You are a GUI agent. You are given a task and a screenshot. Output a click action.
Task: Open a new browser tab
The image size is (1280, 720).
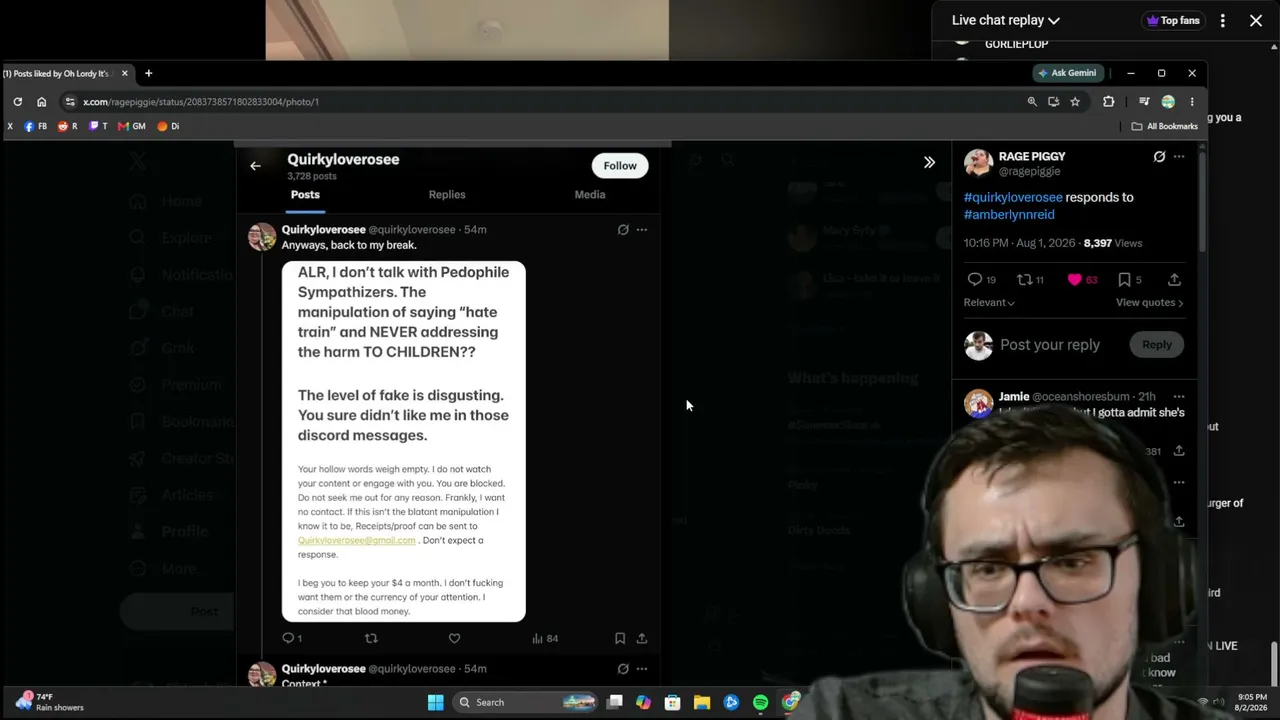(148, 73)
